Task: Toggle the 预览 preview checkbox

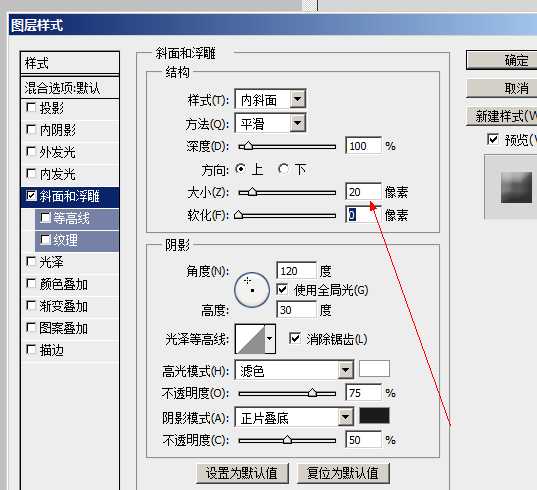Action: (493, 139)
